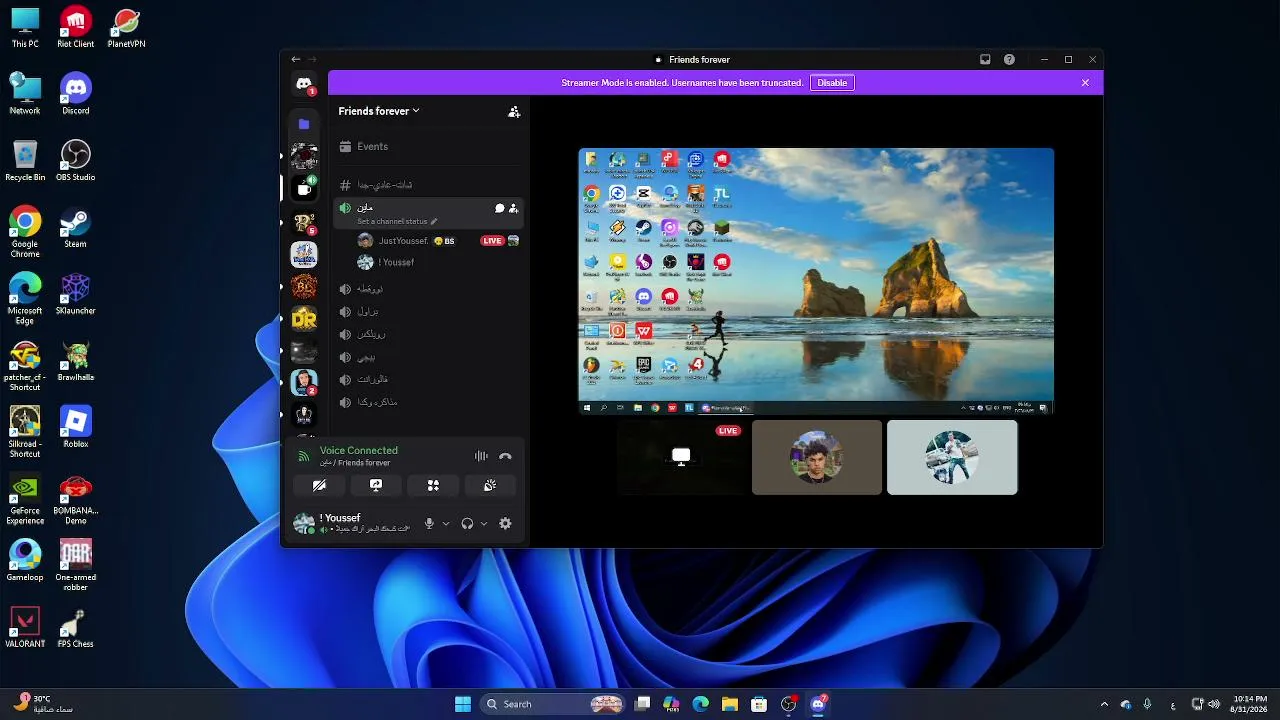The height and width of the screenshot is (720, 1280).
Task: Open Discord help icon in title bar
Action: tap(1009, 60)
